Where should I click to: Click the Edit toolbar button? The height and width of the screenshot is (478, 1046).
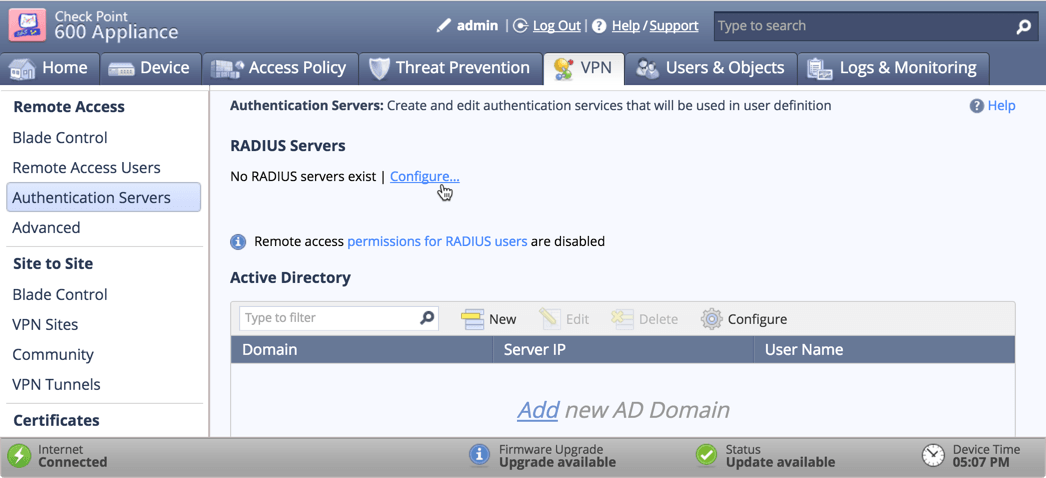click(x=564, y=319)
